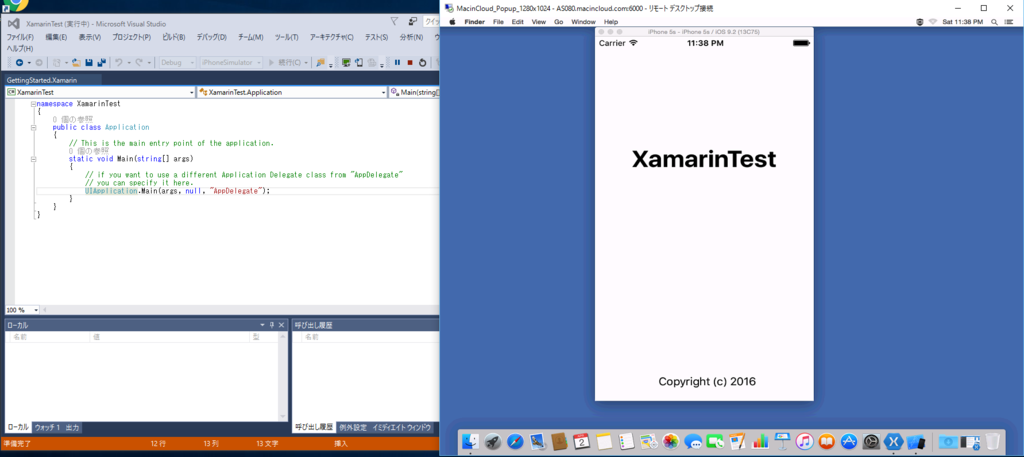Image resolution: width=1024 pixels, height=457 pixels.
Task: Open the ビルド(B) menu
Action: [173, 37]
